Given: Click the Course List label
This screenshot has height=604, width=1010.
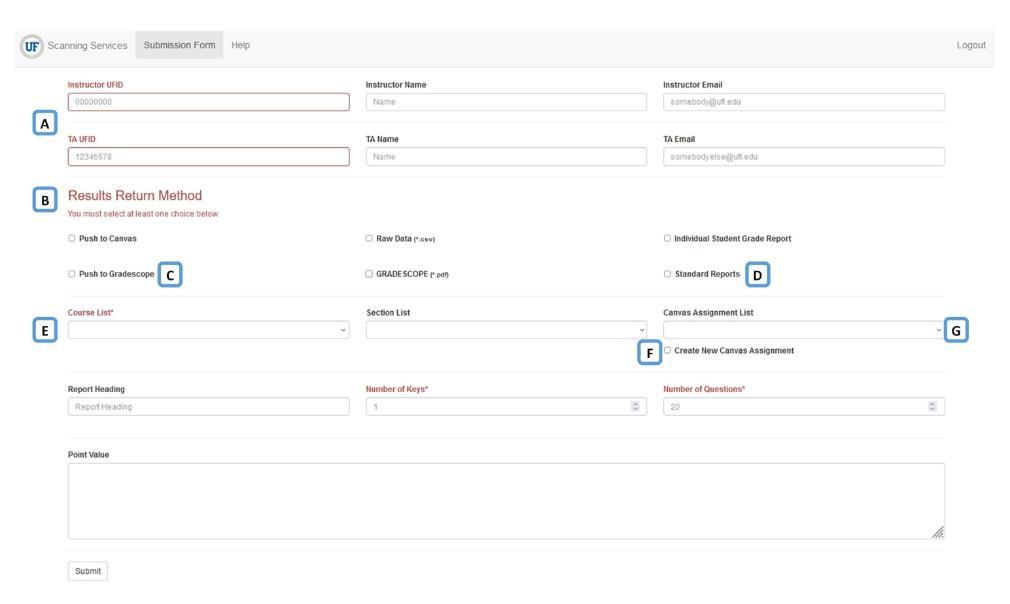Looking at the screenshot, I should pos(90,312).
